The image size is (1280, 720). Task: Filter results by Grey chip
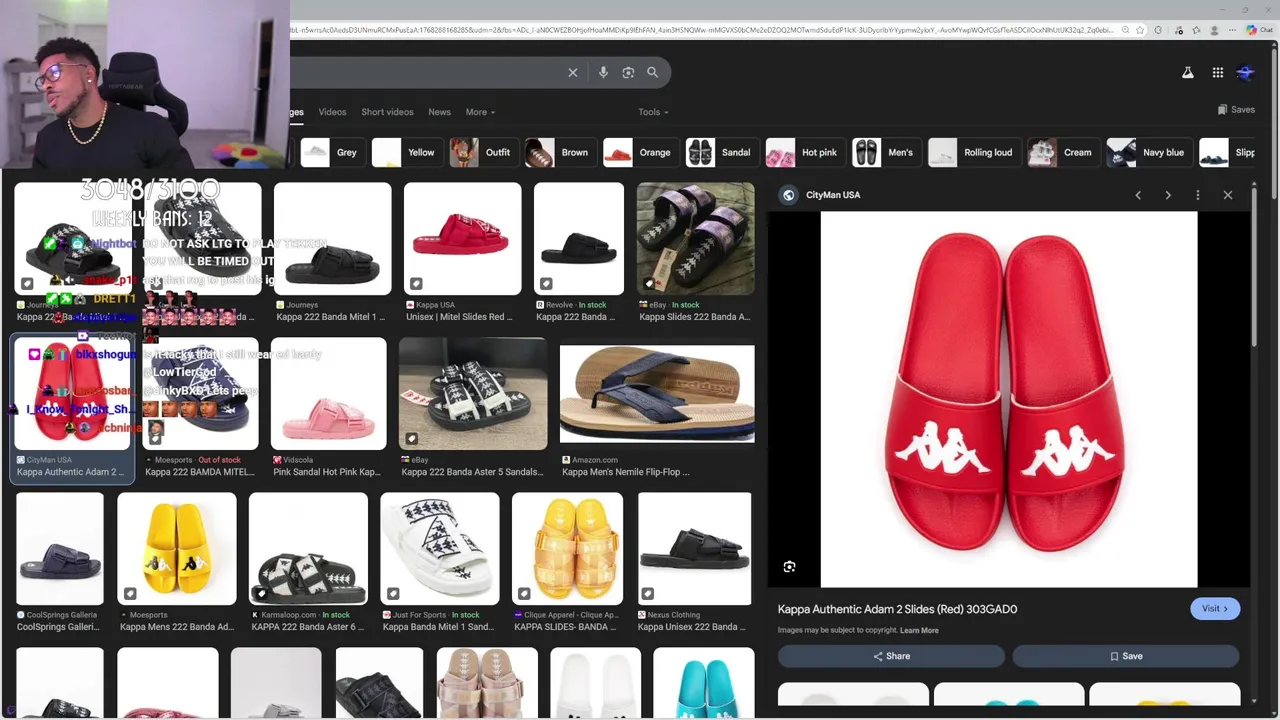(x=332, y=152)
